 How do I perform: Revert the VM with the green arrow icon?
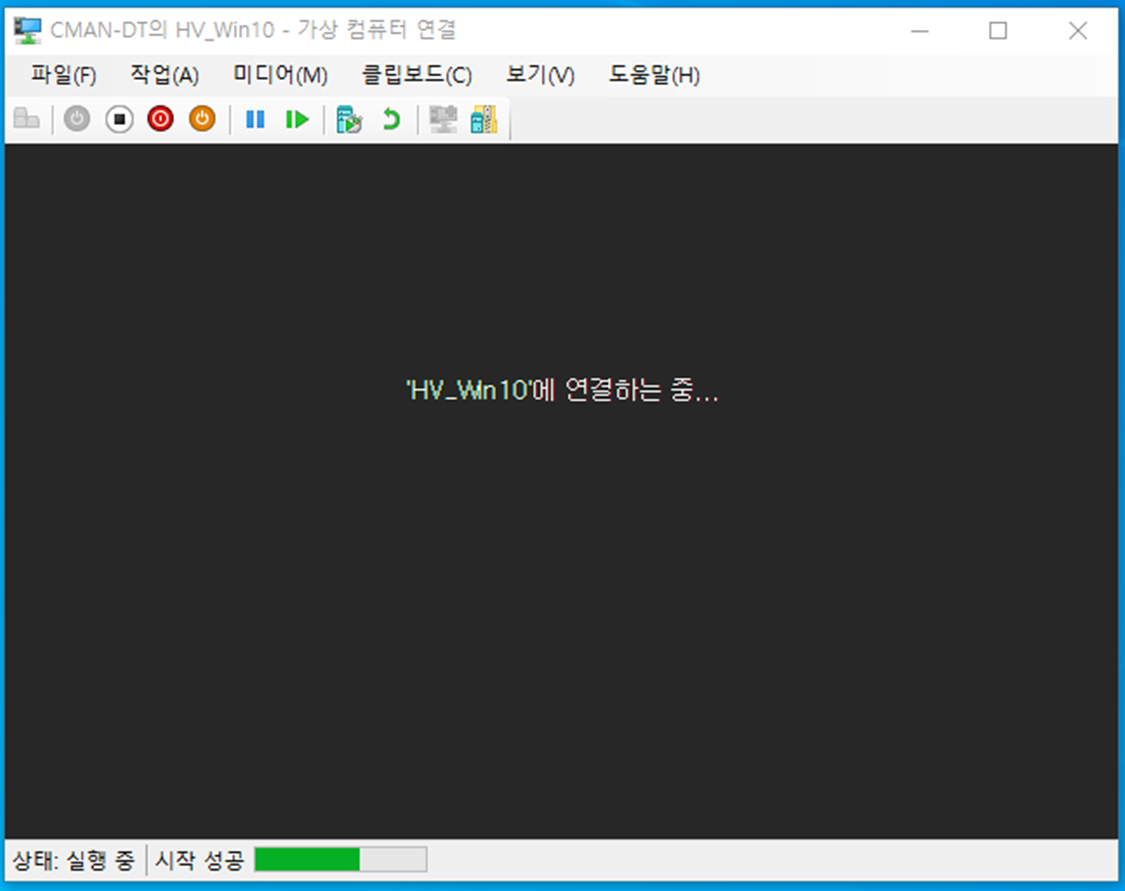pyautogui.click(x=391, y=119)
